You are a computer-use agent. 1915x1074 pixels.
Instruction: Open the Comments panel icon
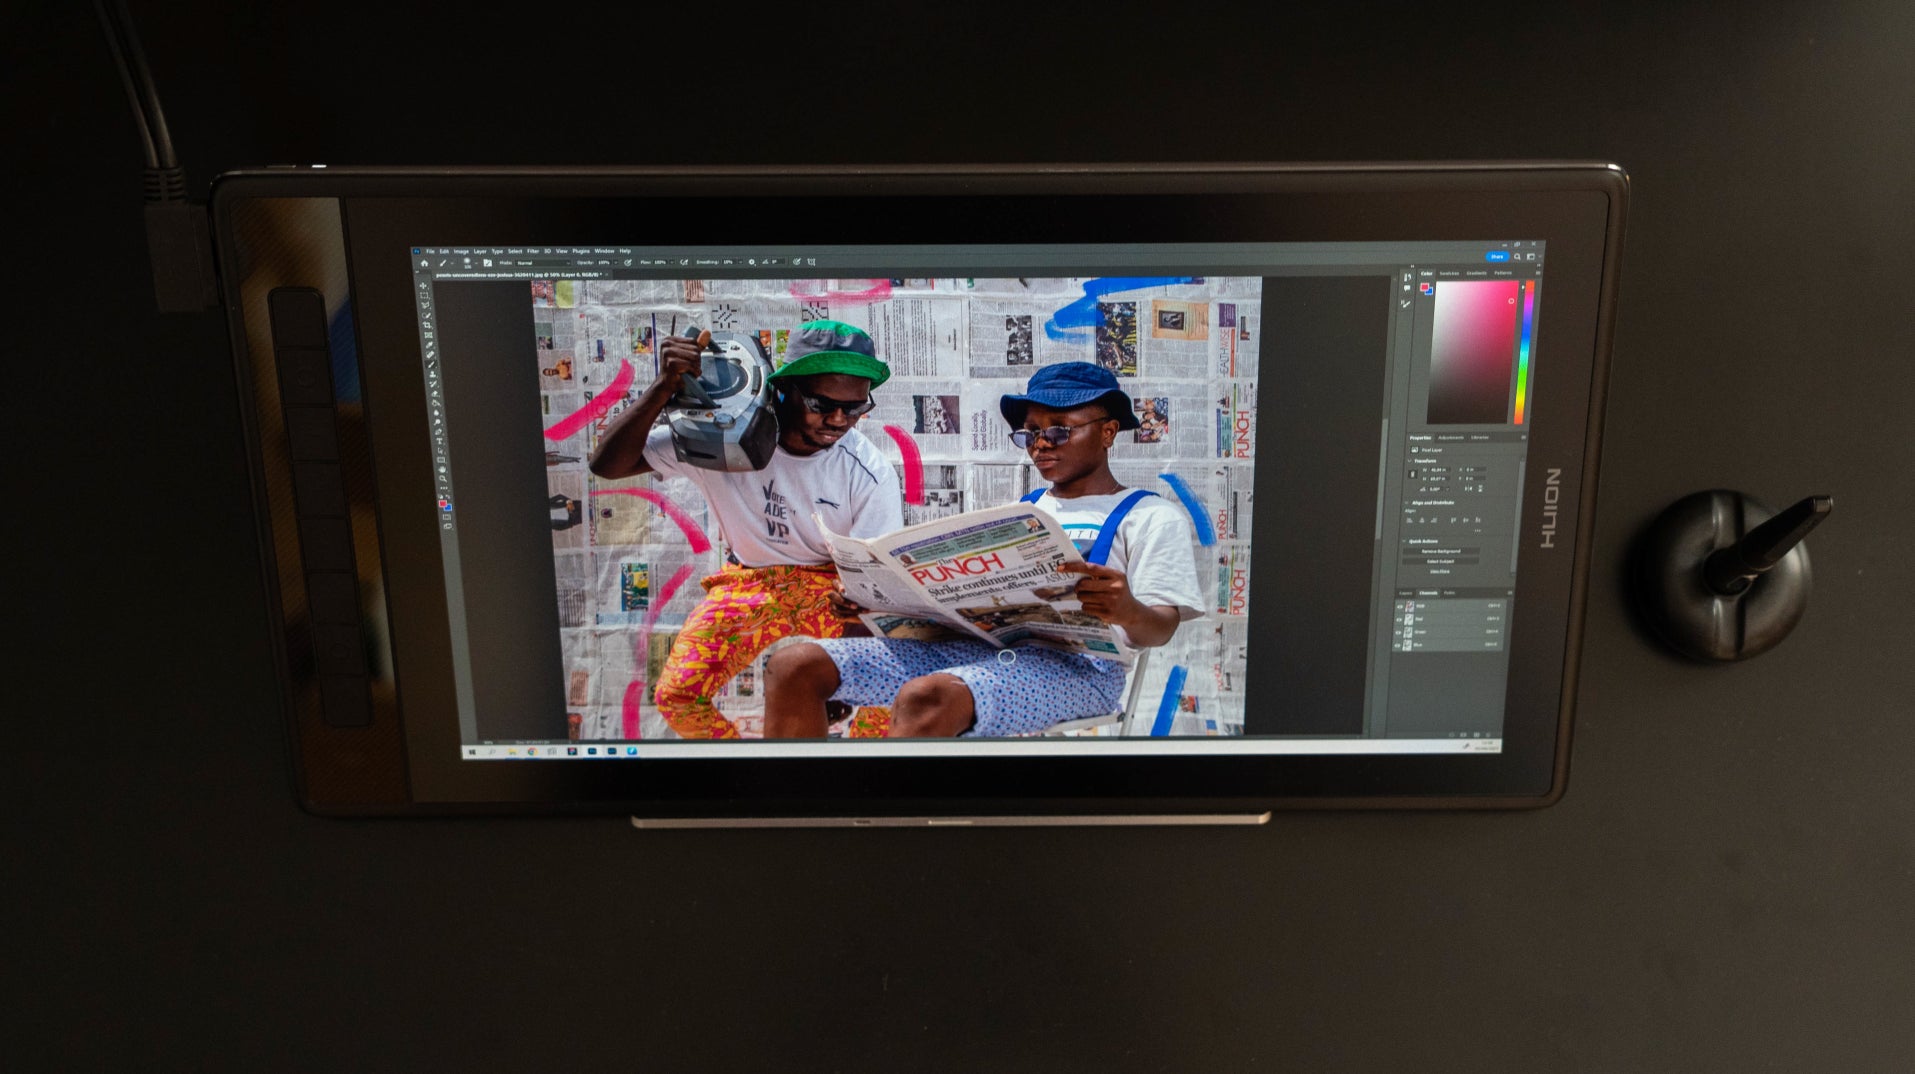click(1407, 290)
